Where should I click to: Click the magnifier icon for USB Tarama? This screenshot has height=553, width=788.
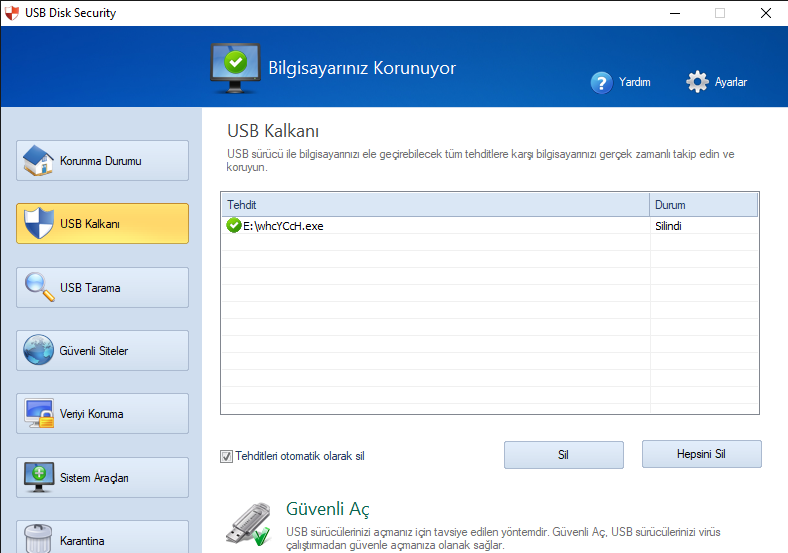coord(39,287)
